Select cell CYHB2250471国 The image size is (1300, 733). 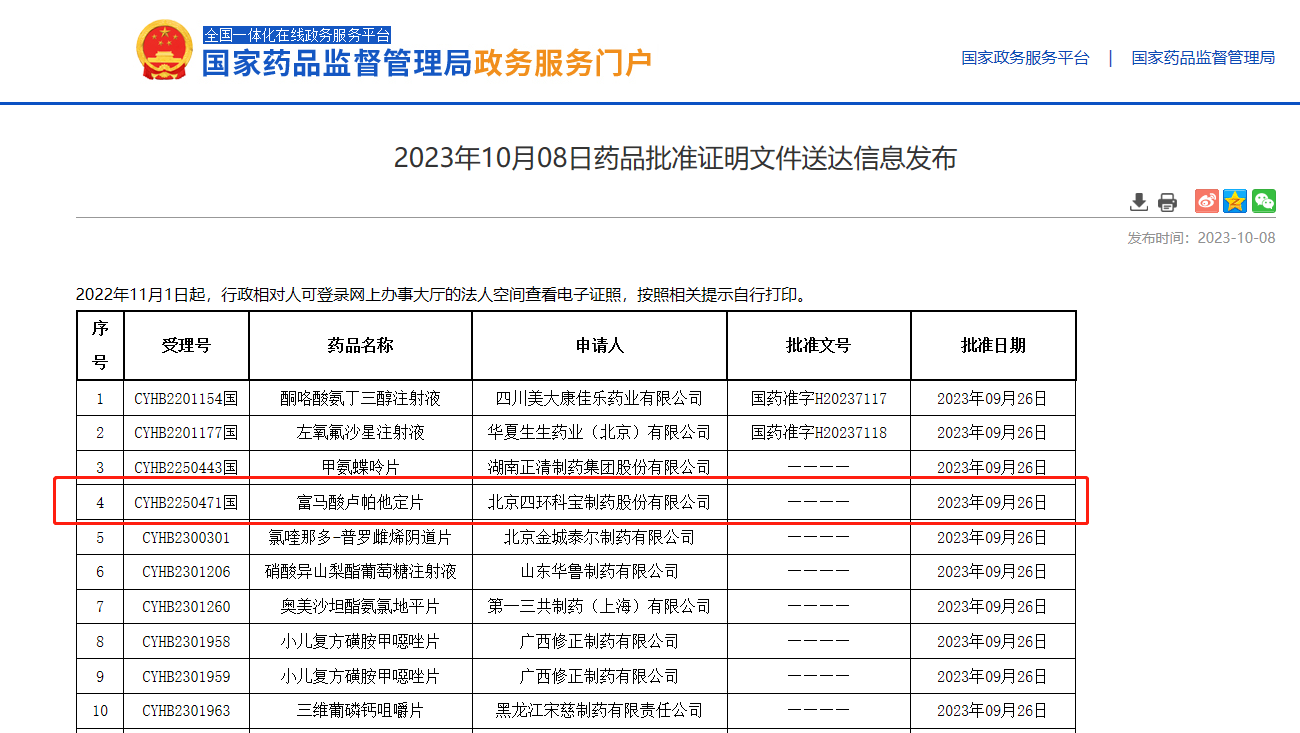coord(186,502)
